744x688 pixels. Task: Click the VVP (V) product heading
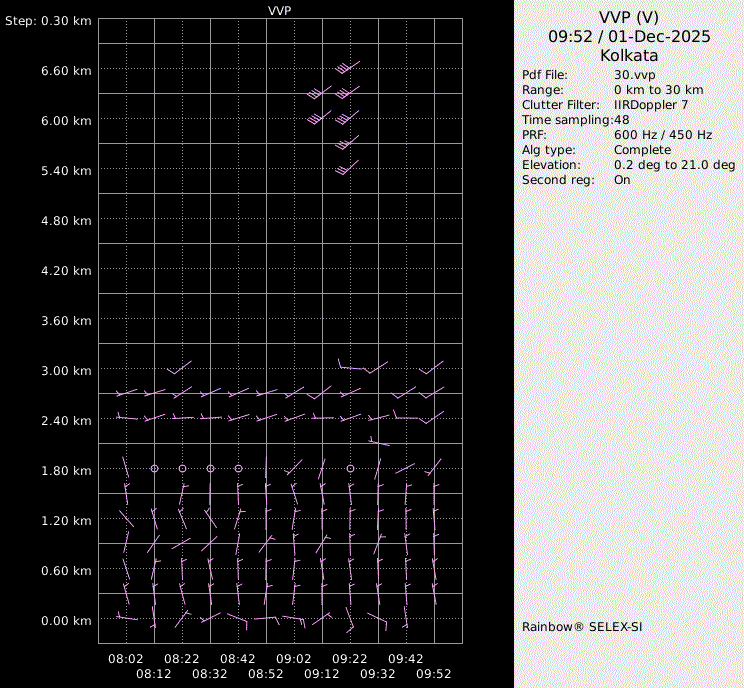click(628, 17)
